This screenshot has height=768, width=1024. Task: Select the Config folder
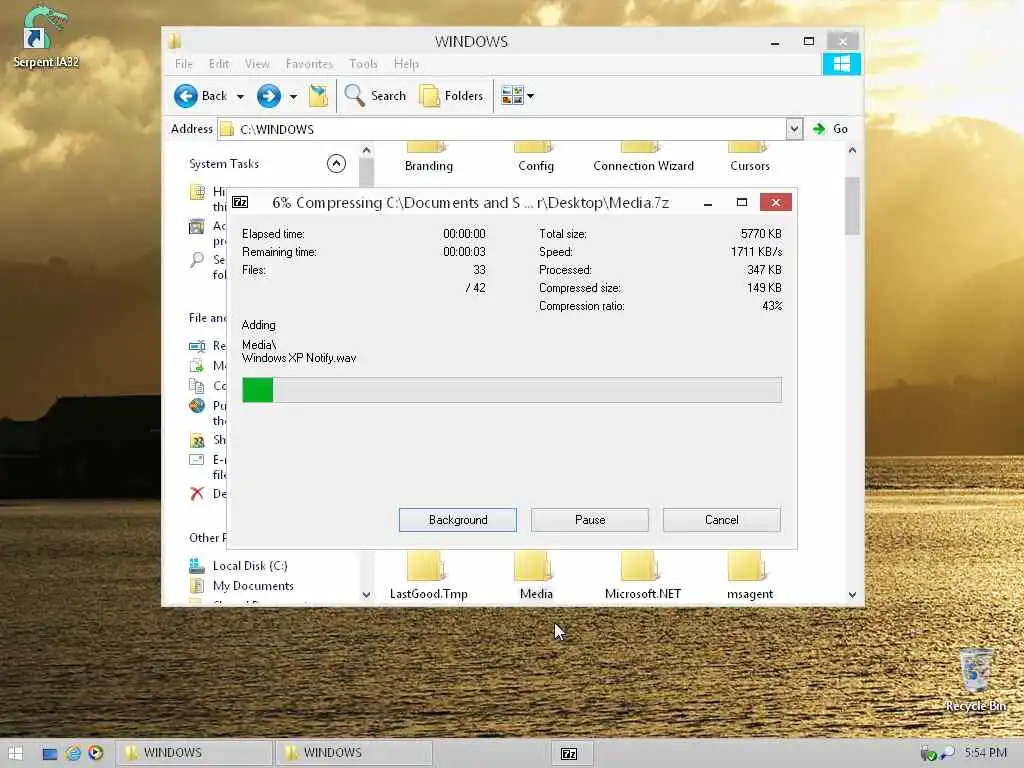point(536,157)
